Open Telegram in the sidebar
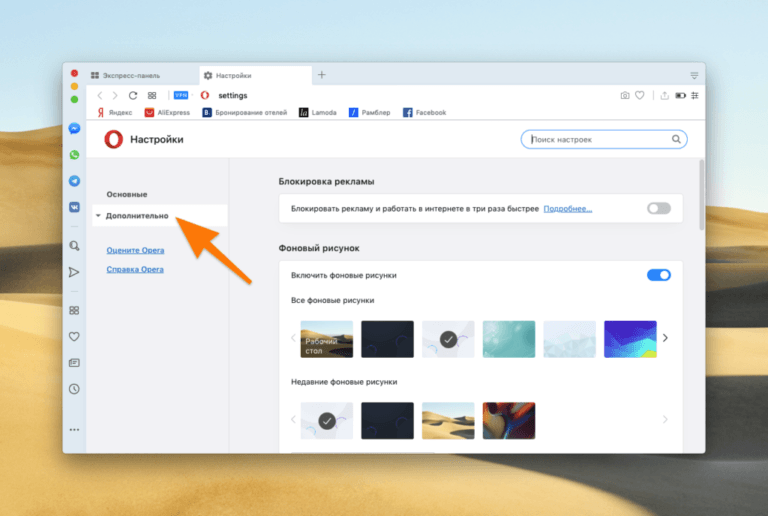The width and height of the screenshot is (768, 516). [74, 181]
